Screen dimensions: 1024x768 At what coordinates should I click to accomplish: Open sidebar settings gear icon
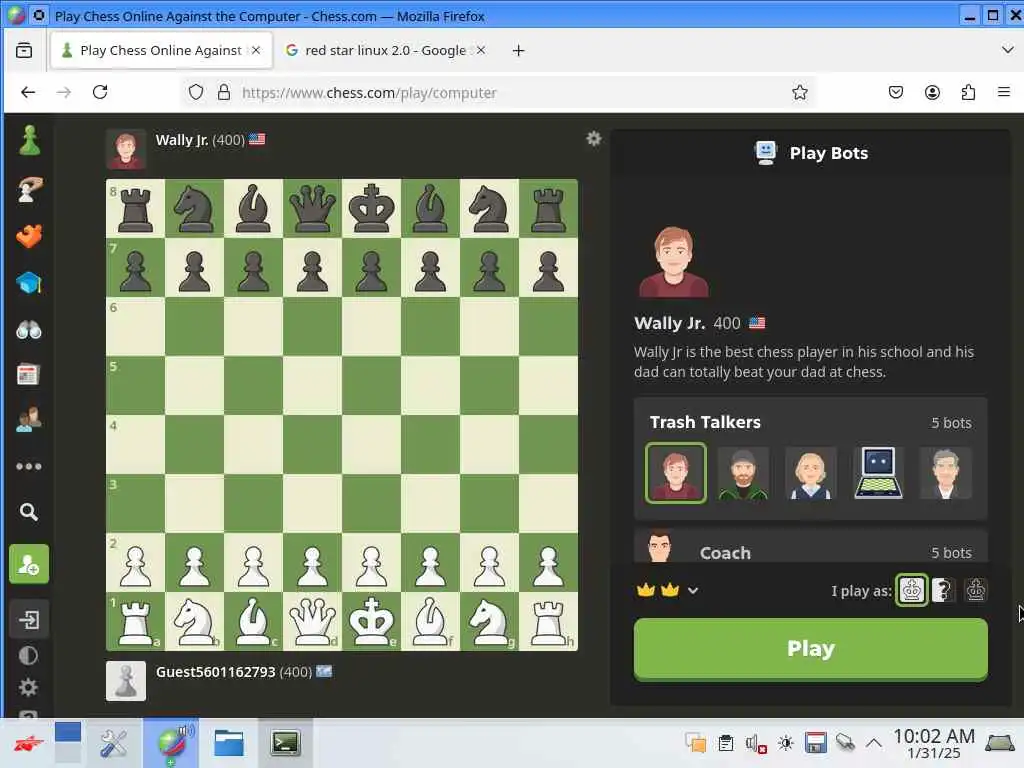point(28,687)
